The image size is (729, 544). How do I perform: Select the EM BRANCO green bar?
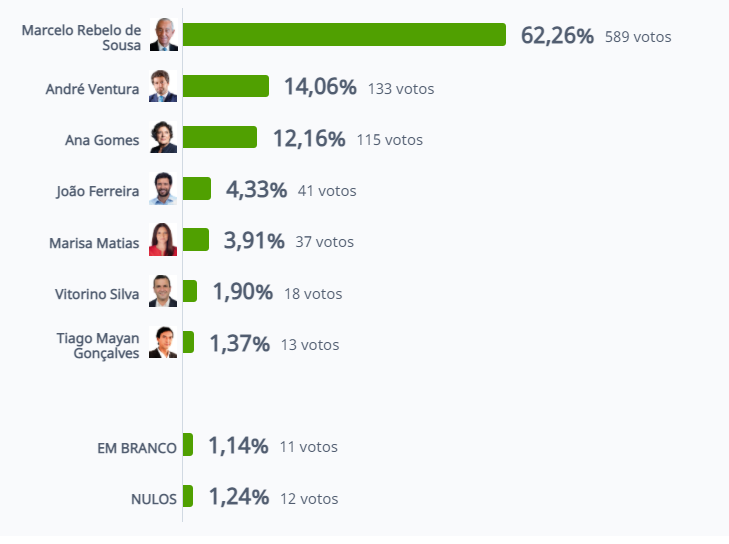188,444
